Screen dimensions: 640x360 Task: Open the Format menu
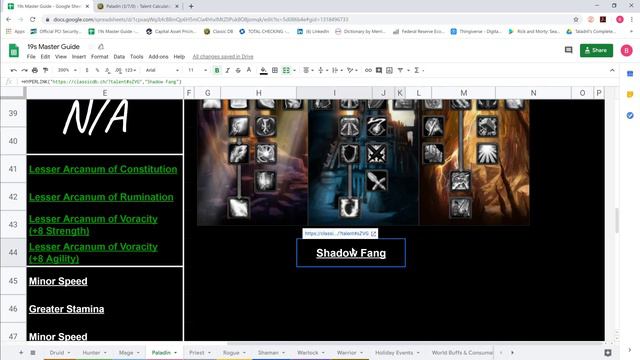100,57
